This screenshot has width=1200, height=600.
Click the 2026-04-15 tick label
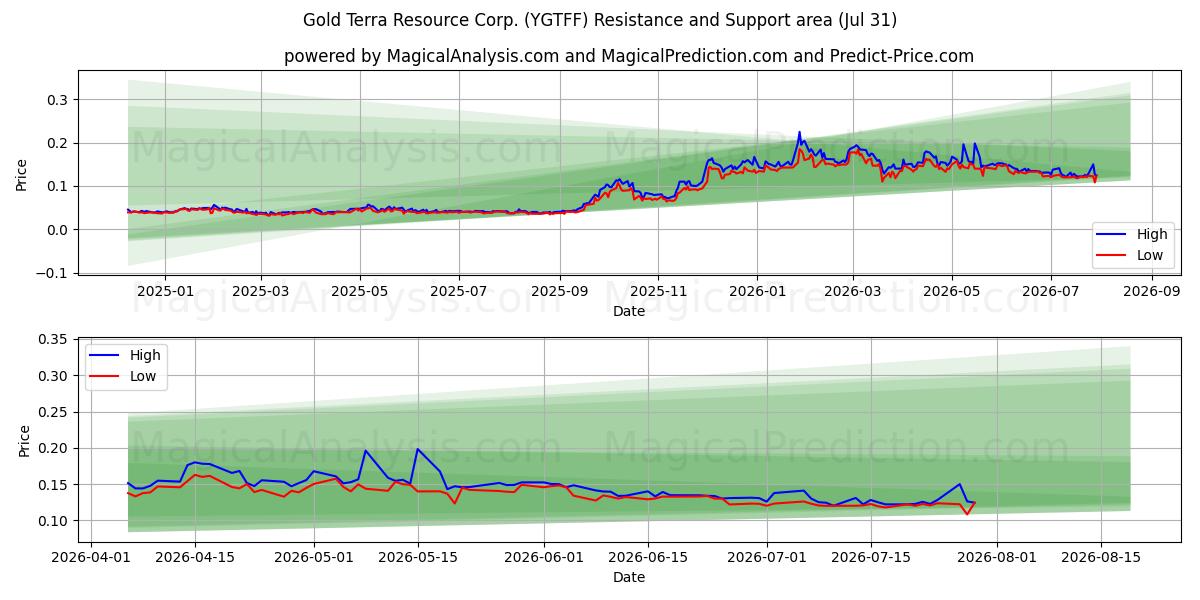click(x=194, y=558)
